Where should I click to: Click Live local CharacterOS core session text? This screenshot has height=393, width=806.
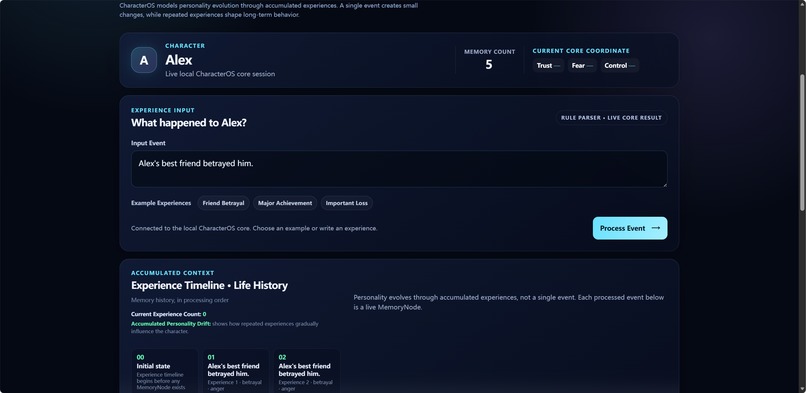pos(220,74)
